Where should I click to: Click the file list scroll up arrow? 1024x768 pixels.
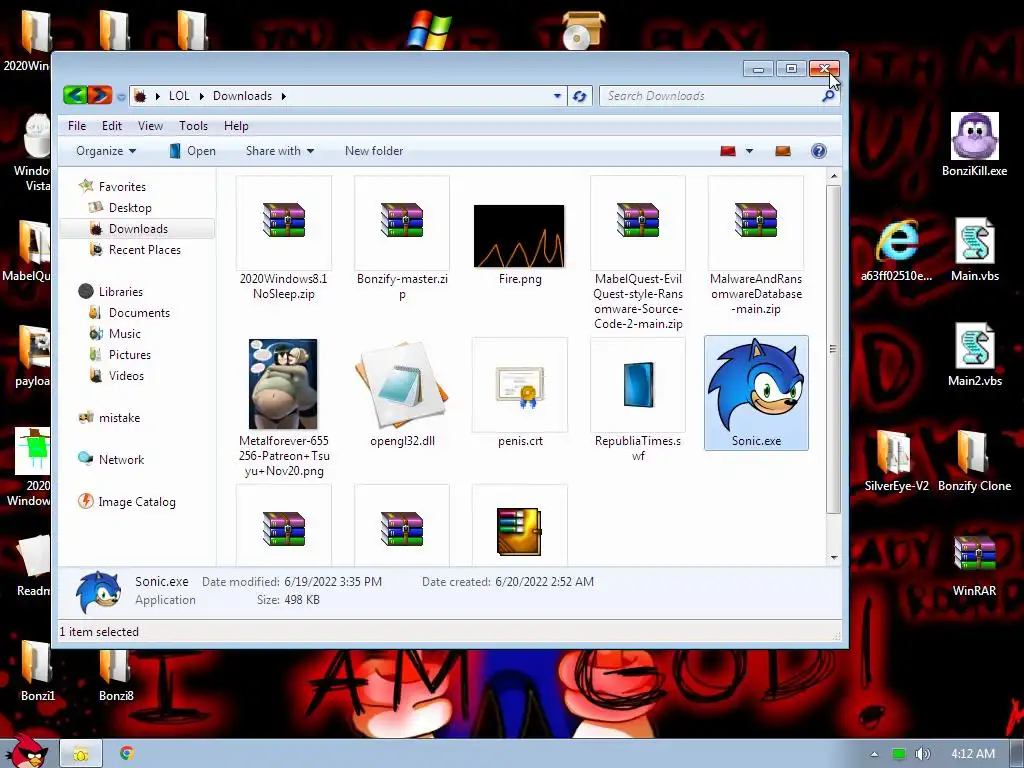(833, 176)
